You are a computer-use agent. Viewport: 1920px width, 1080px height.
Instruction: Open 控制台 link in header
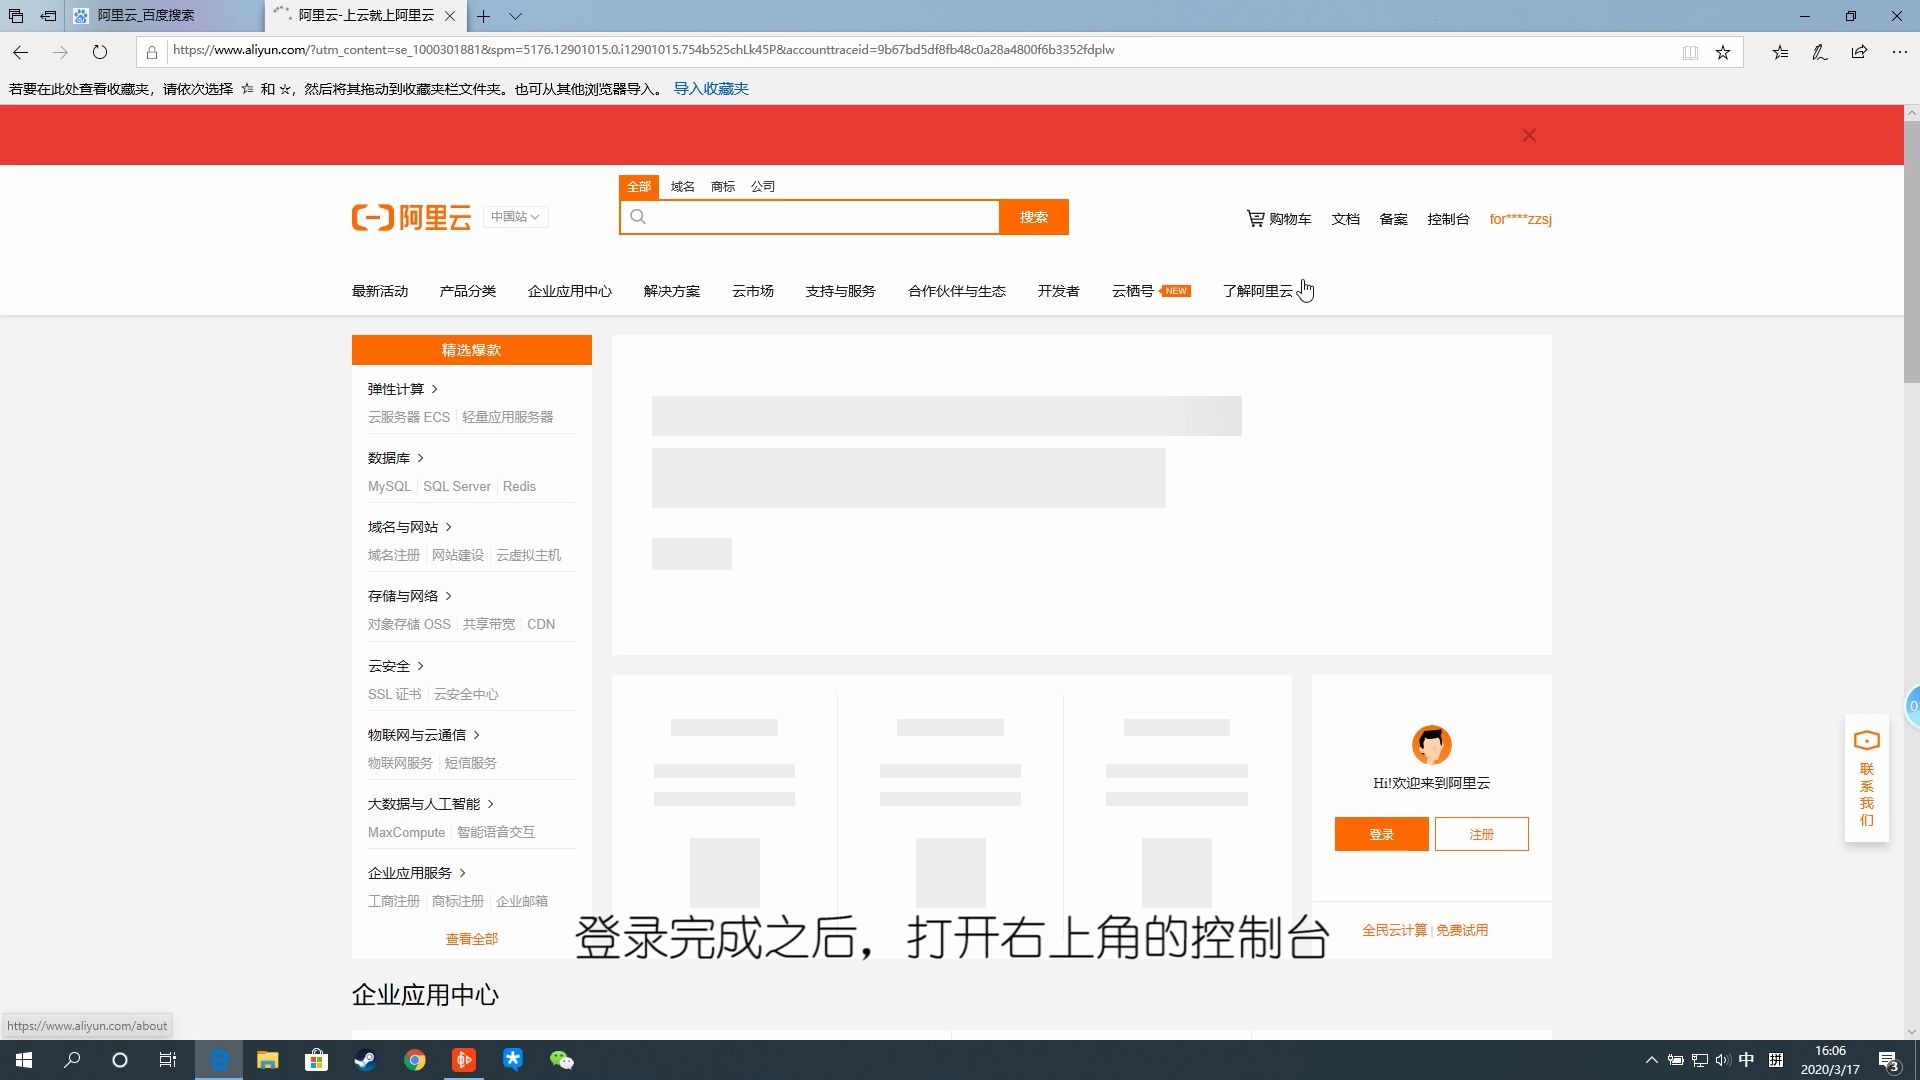tap(1447, 219)
